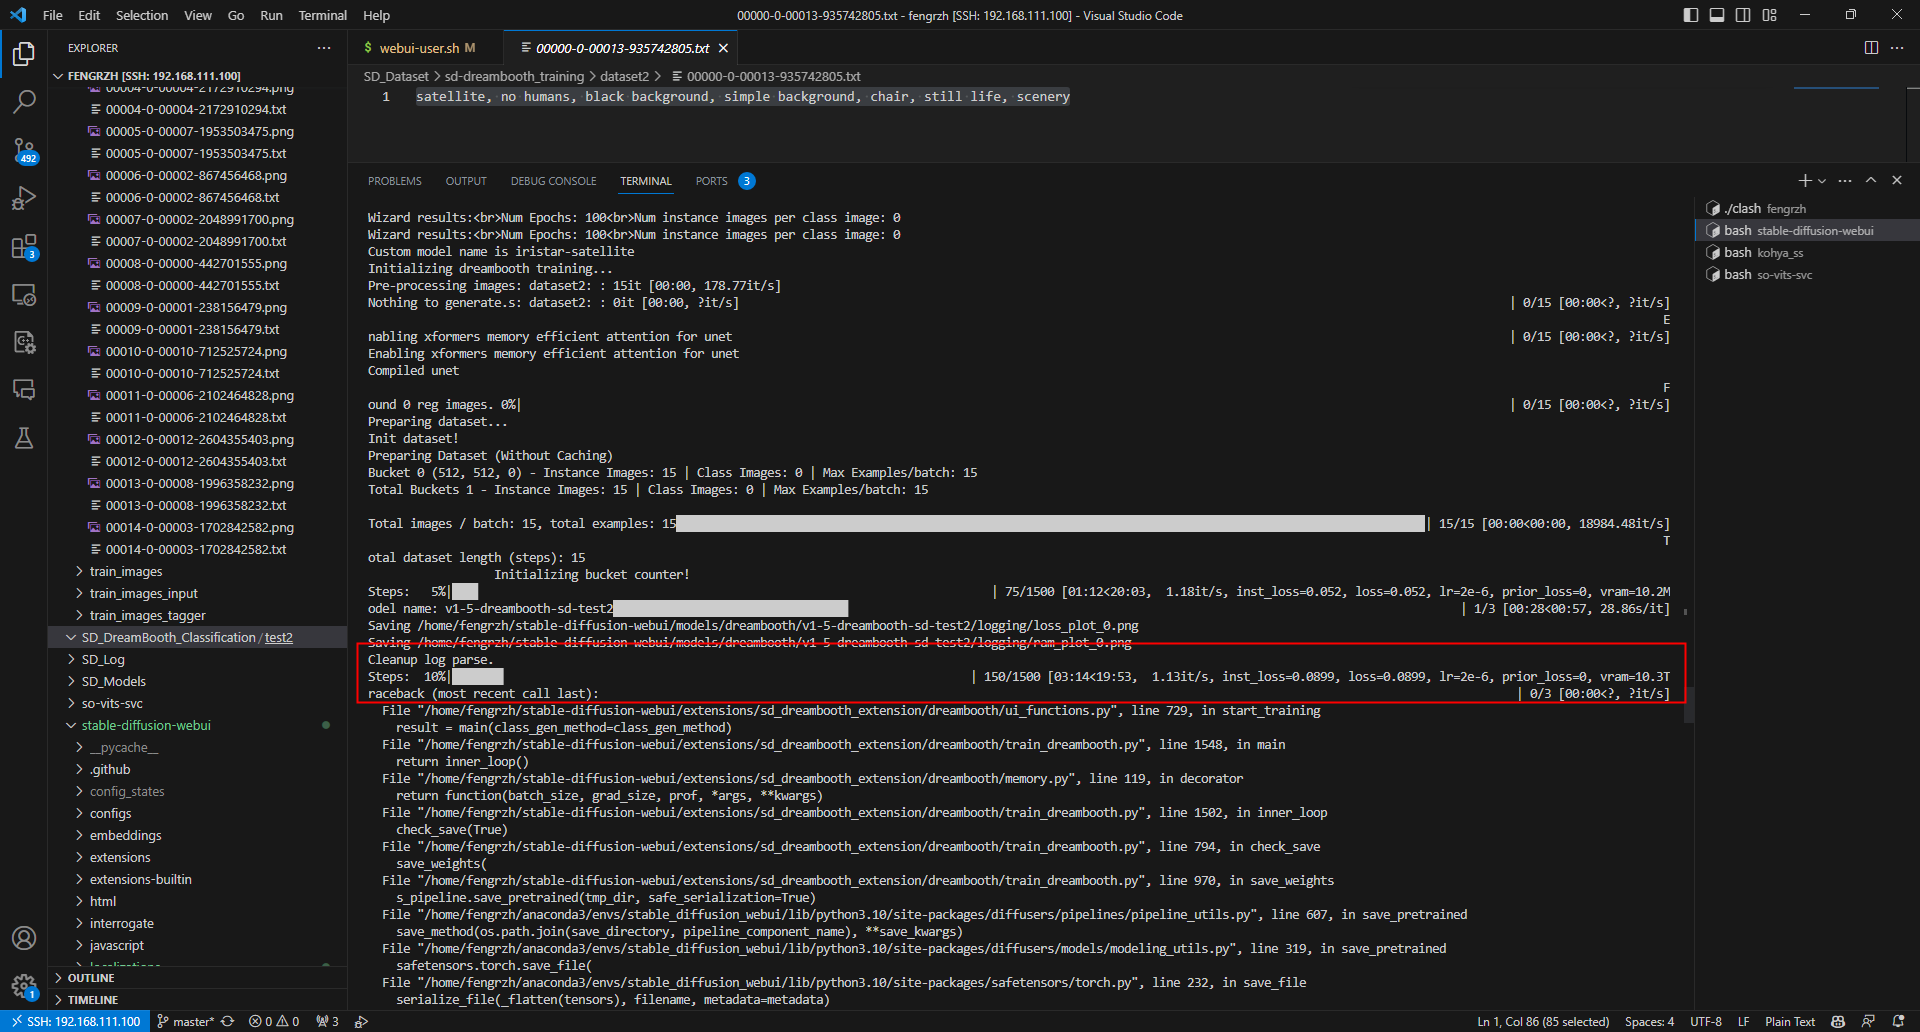The width and height of the screenshot is (1920, 1032).
Task: Select the Source Control icon showing 492 changes
Action: (24, 150)
